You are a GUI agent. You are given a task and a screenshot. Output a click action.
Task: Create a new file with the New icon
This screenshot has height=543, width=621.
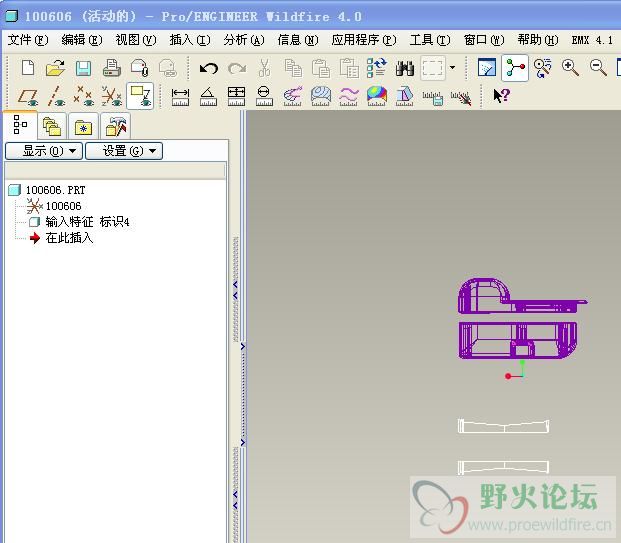click(28, 68)
